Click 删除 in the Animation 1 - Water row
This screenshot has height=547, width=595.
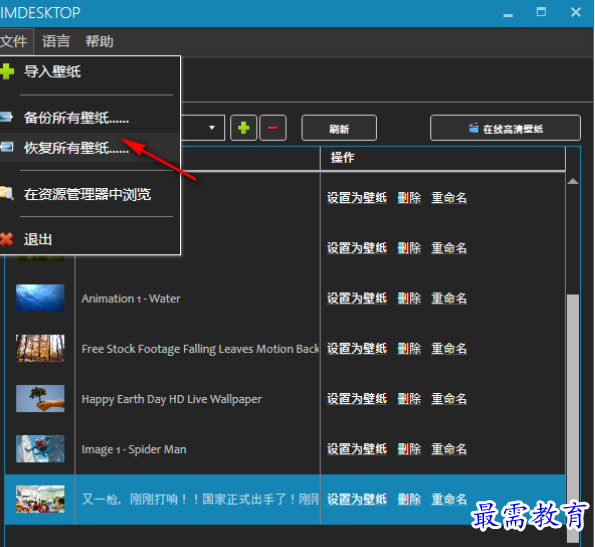[409, 298]
